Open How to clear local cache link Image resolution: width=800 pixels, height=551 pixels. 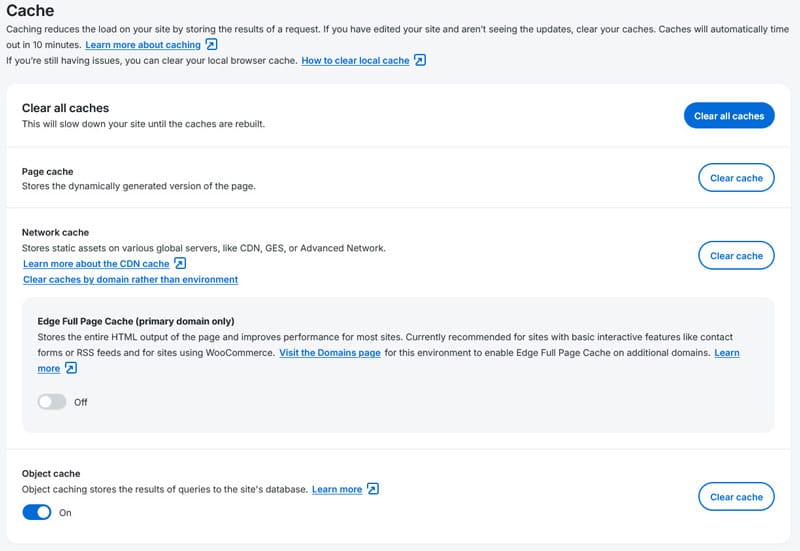pyautogui.click(x=355, y=61)
